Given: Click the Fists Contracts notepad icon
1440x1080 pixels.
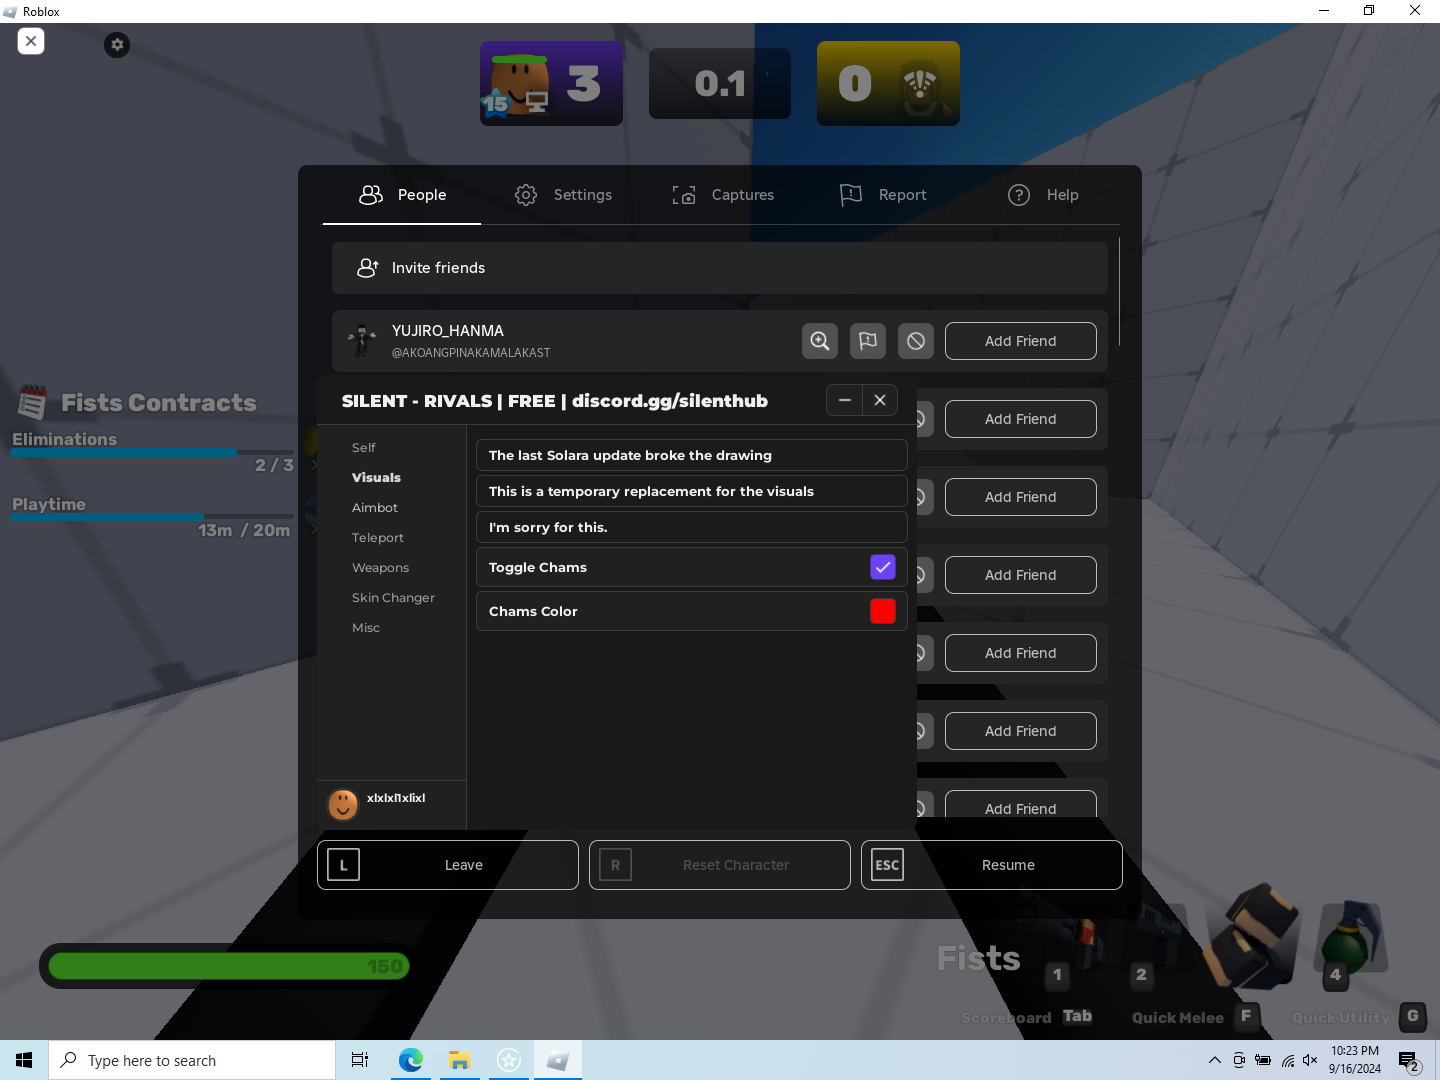Looking at the screenshot, I should coord(33,402).
